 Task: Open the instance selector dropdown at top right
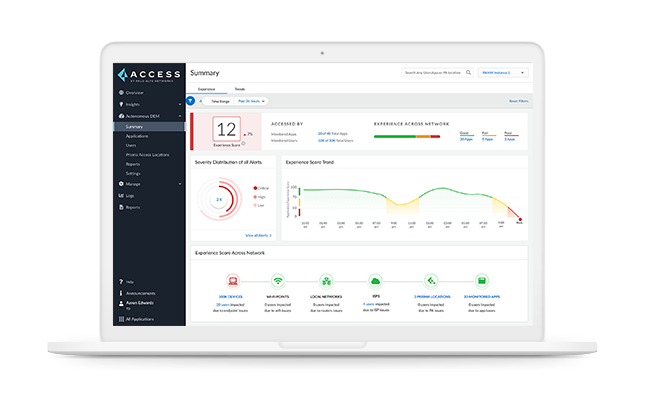(x=503, y=73)
